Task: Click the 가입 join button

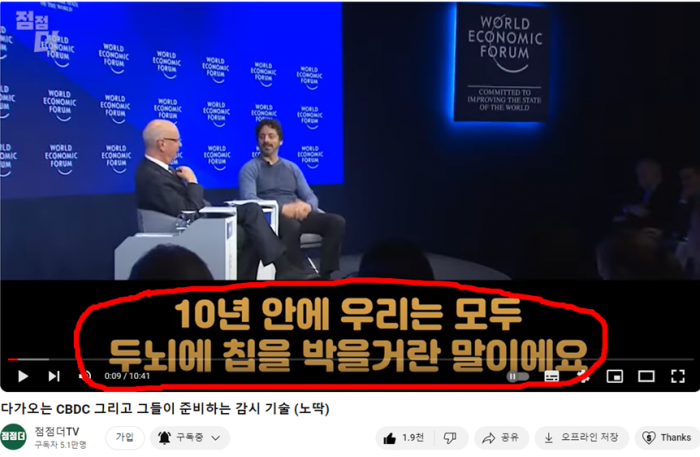Action: tap(125, 438)
